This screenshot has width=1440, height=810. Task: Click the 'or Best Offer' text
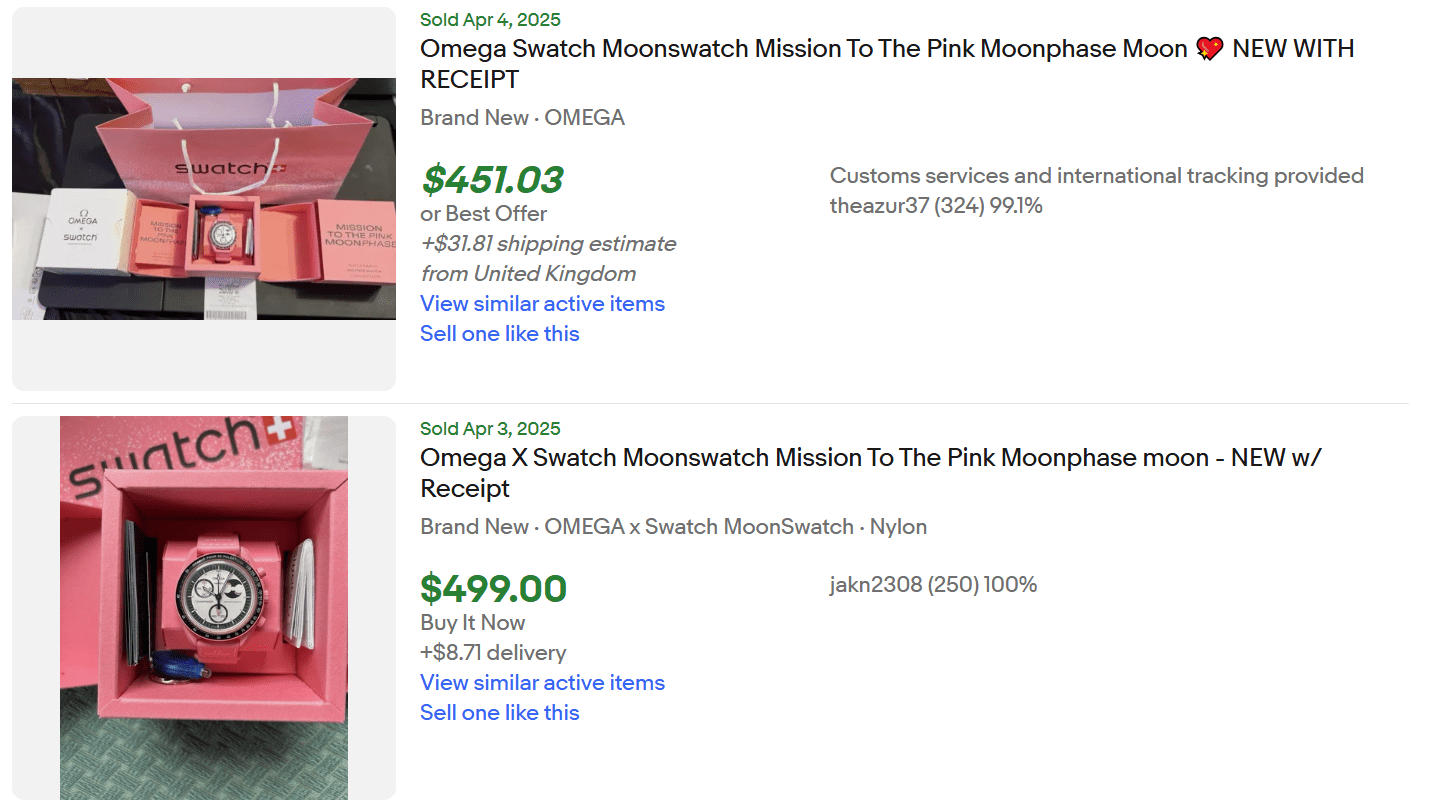[x=484, y=214]
